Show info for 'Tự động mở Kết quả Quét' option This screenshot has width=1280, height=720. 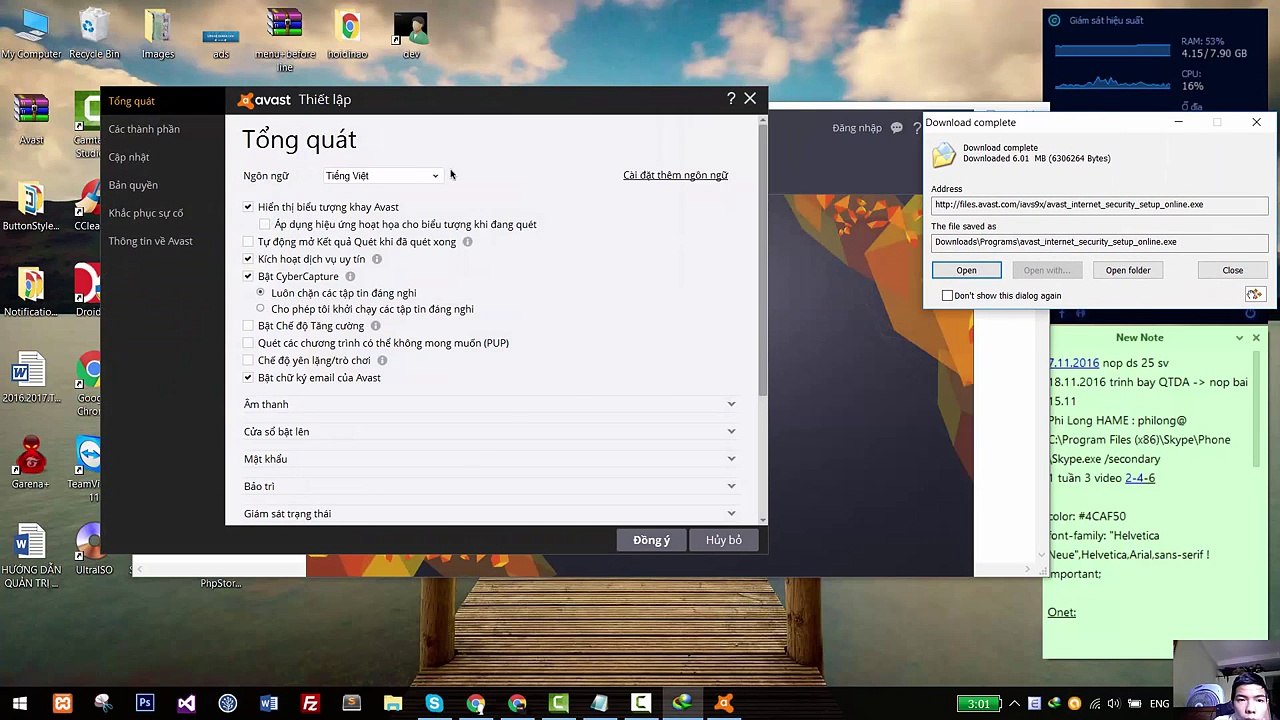click(467, 242)
